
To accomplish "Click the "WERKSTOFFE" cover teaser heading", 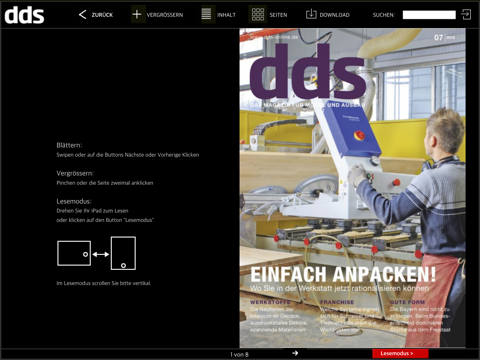I will (x=270, y=302).
